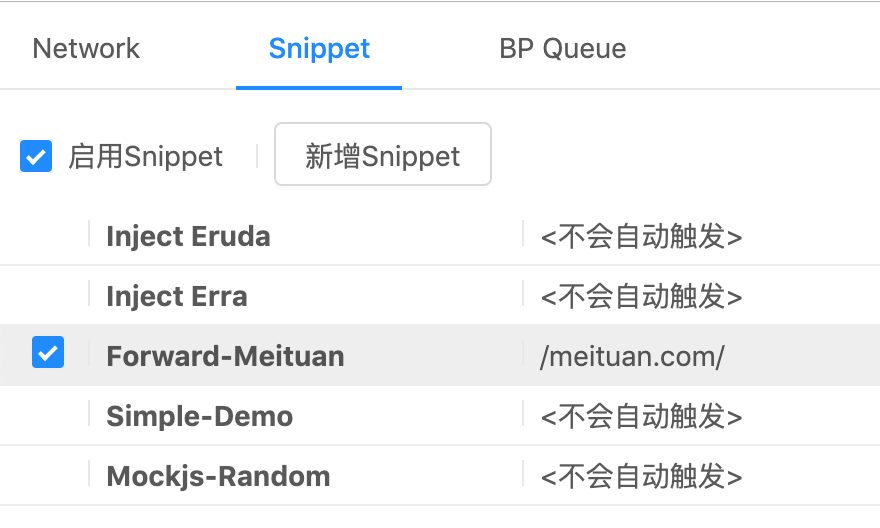Click the empty cell left of Mockjs-Random
The height and width of the screenshot is (528, 880).
(x=46, y=476)
